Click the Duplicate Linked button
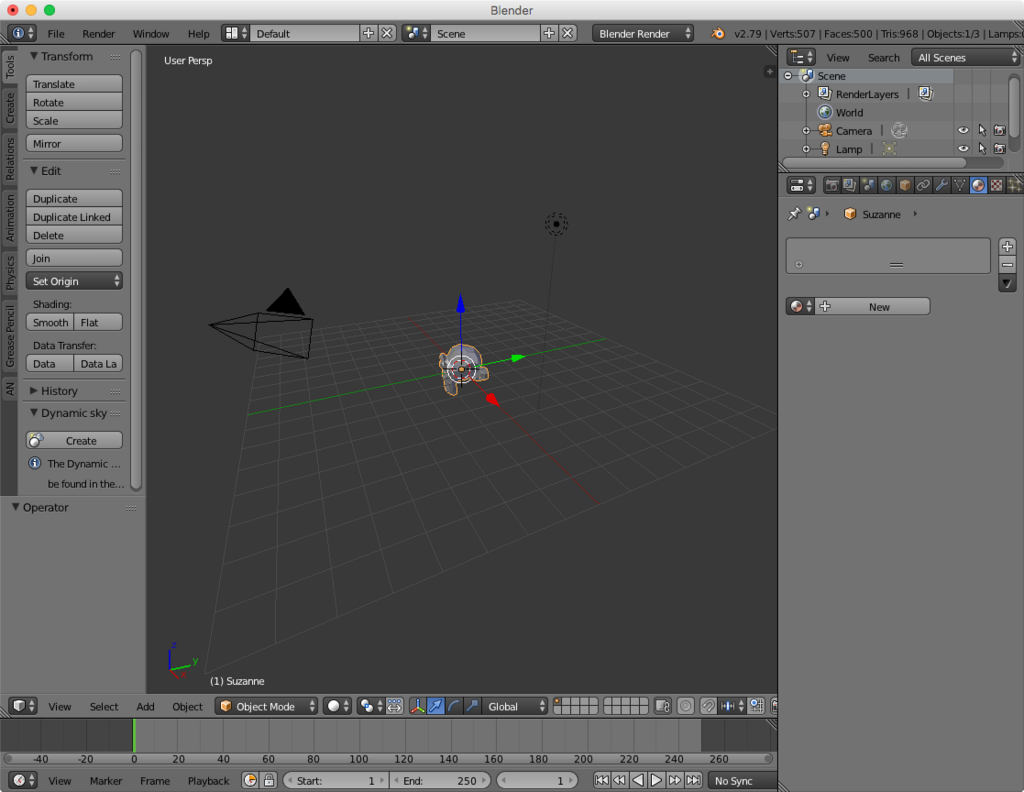The height and width of the screenshot is (792, 1024). tap(74, 217)
